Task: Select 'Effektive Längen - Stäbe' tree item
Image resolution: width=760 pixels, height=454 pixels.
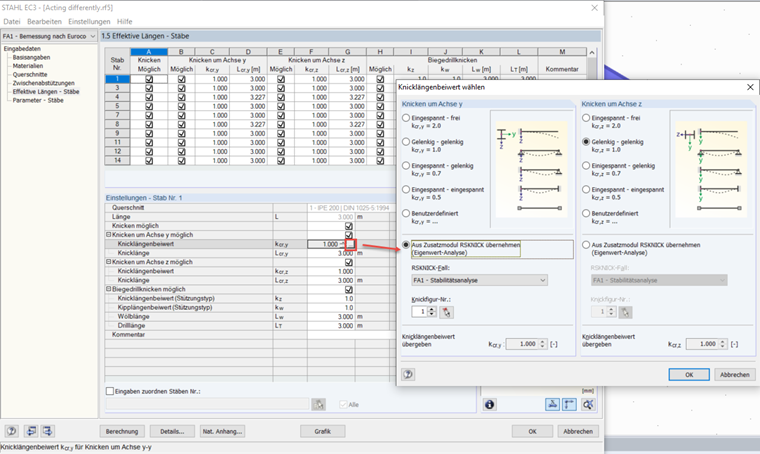Action: tap(46, 92)
